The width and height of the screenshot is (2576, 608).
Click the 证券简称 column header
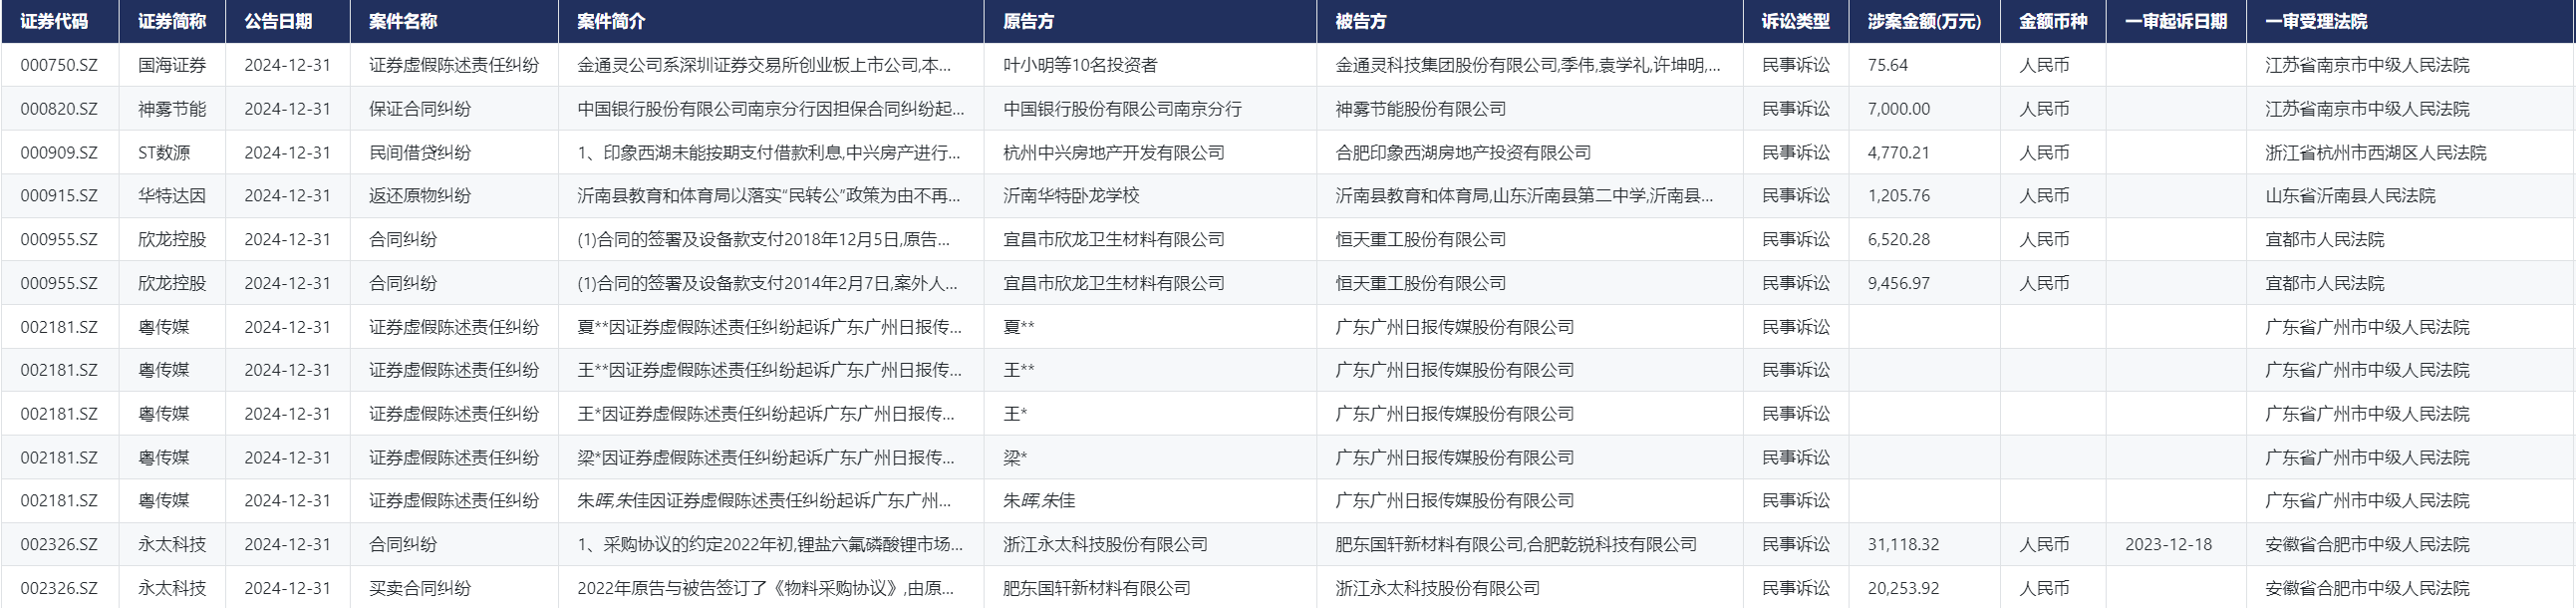pyautogui.click(x=172, y=21)
